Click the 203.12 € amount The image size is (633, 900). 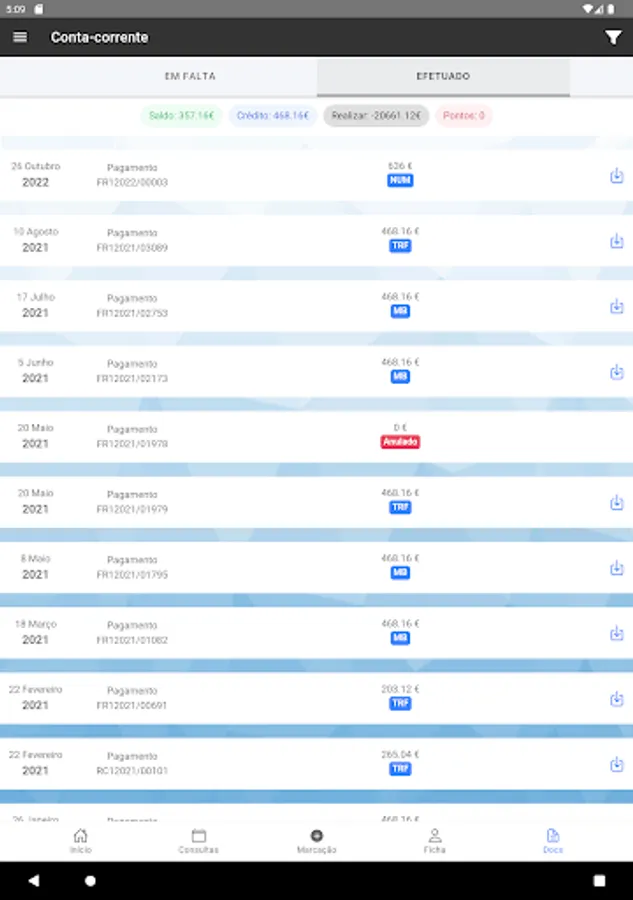click(x=400, y=689)
